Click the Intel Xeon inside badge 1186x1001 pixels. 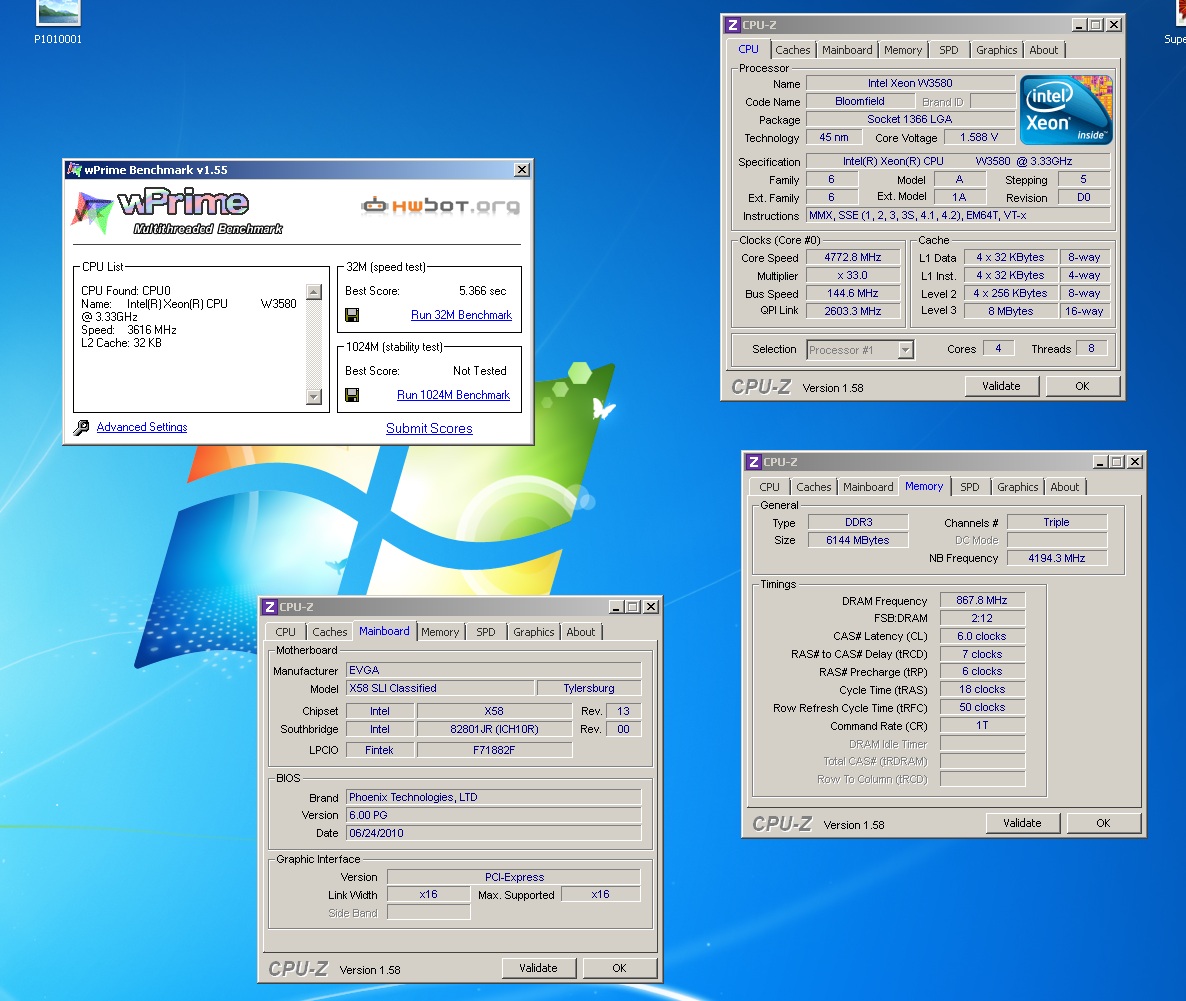1066,110
